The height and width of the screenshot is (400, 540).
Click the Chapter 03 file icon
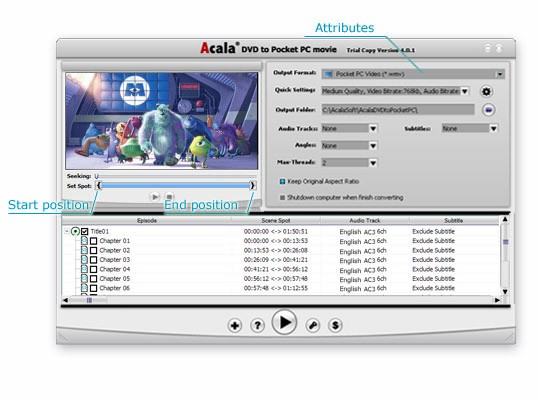[x=84, y=259]
